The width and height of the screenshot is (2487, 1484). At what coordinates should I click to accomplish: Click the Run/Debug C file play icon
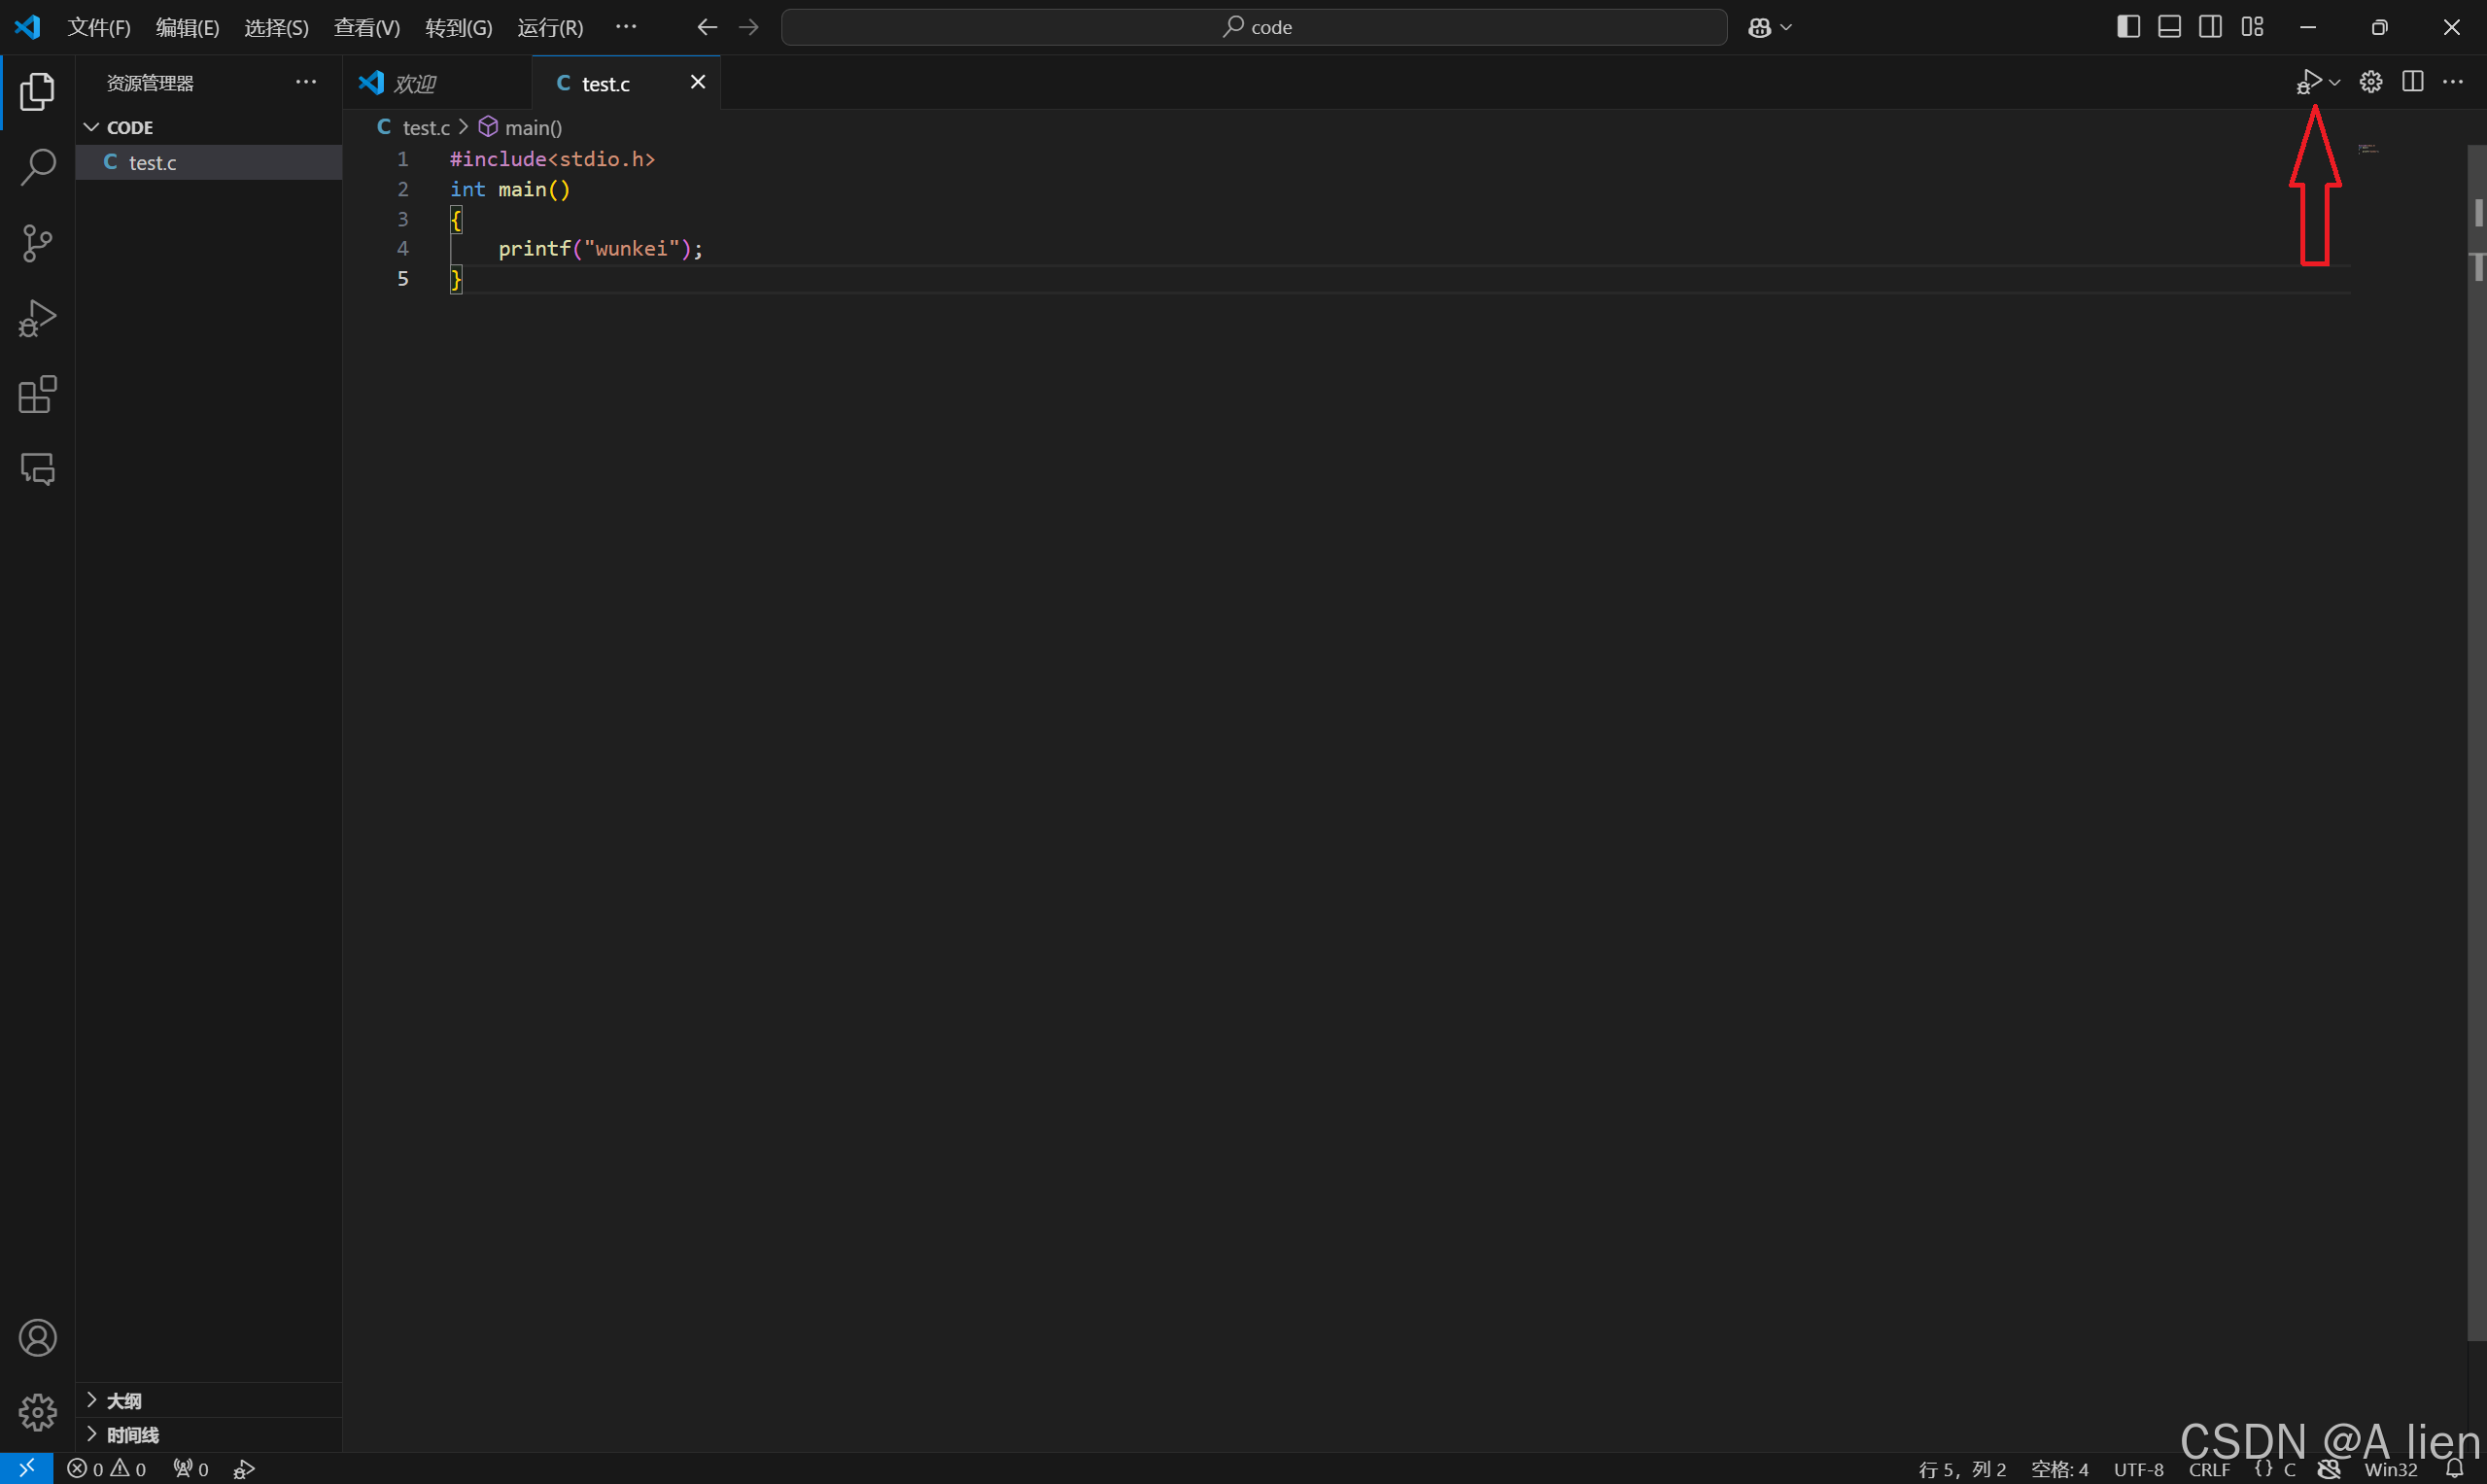point(2309,82)
